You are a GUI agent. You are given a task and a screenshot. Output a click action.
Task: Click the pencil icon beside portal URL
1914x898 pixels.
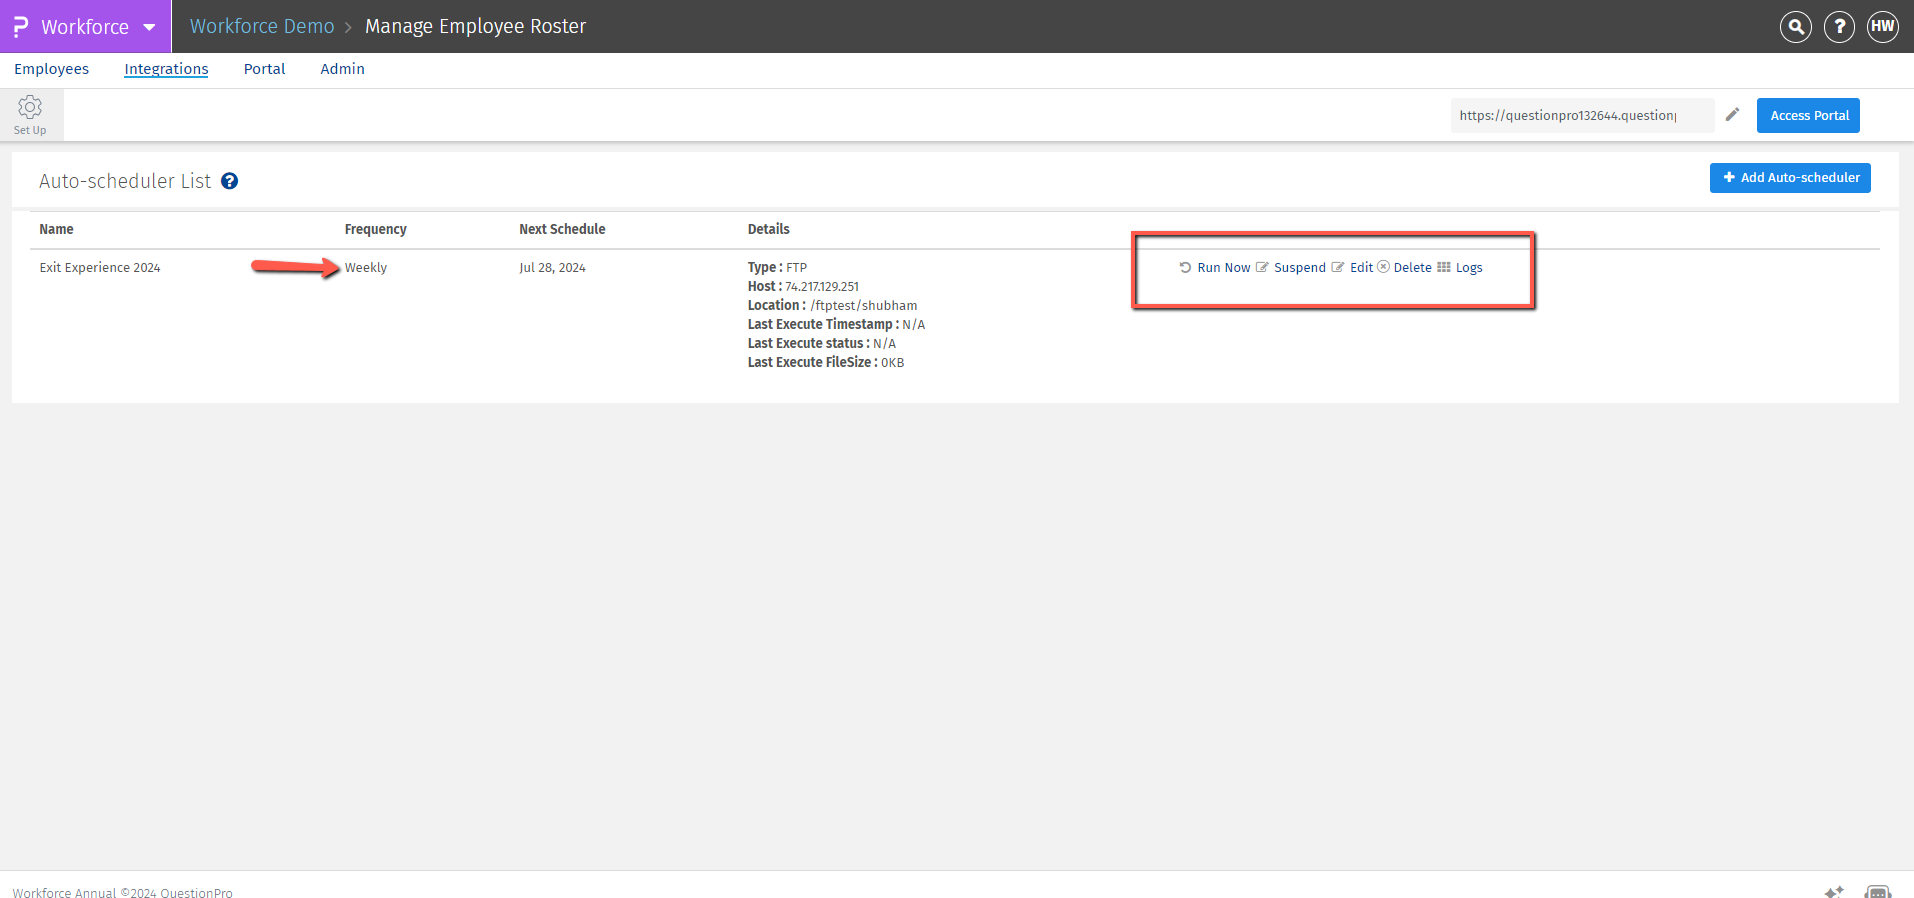(1732, 115)
